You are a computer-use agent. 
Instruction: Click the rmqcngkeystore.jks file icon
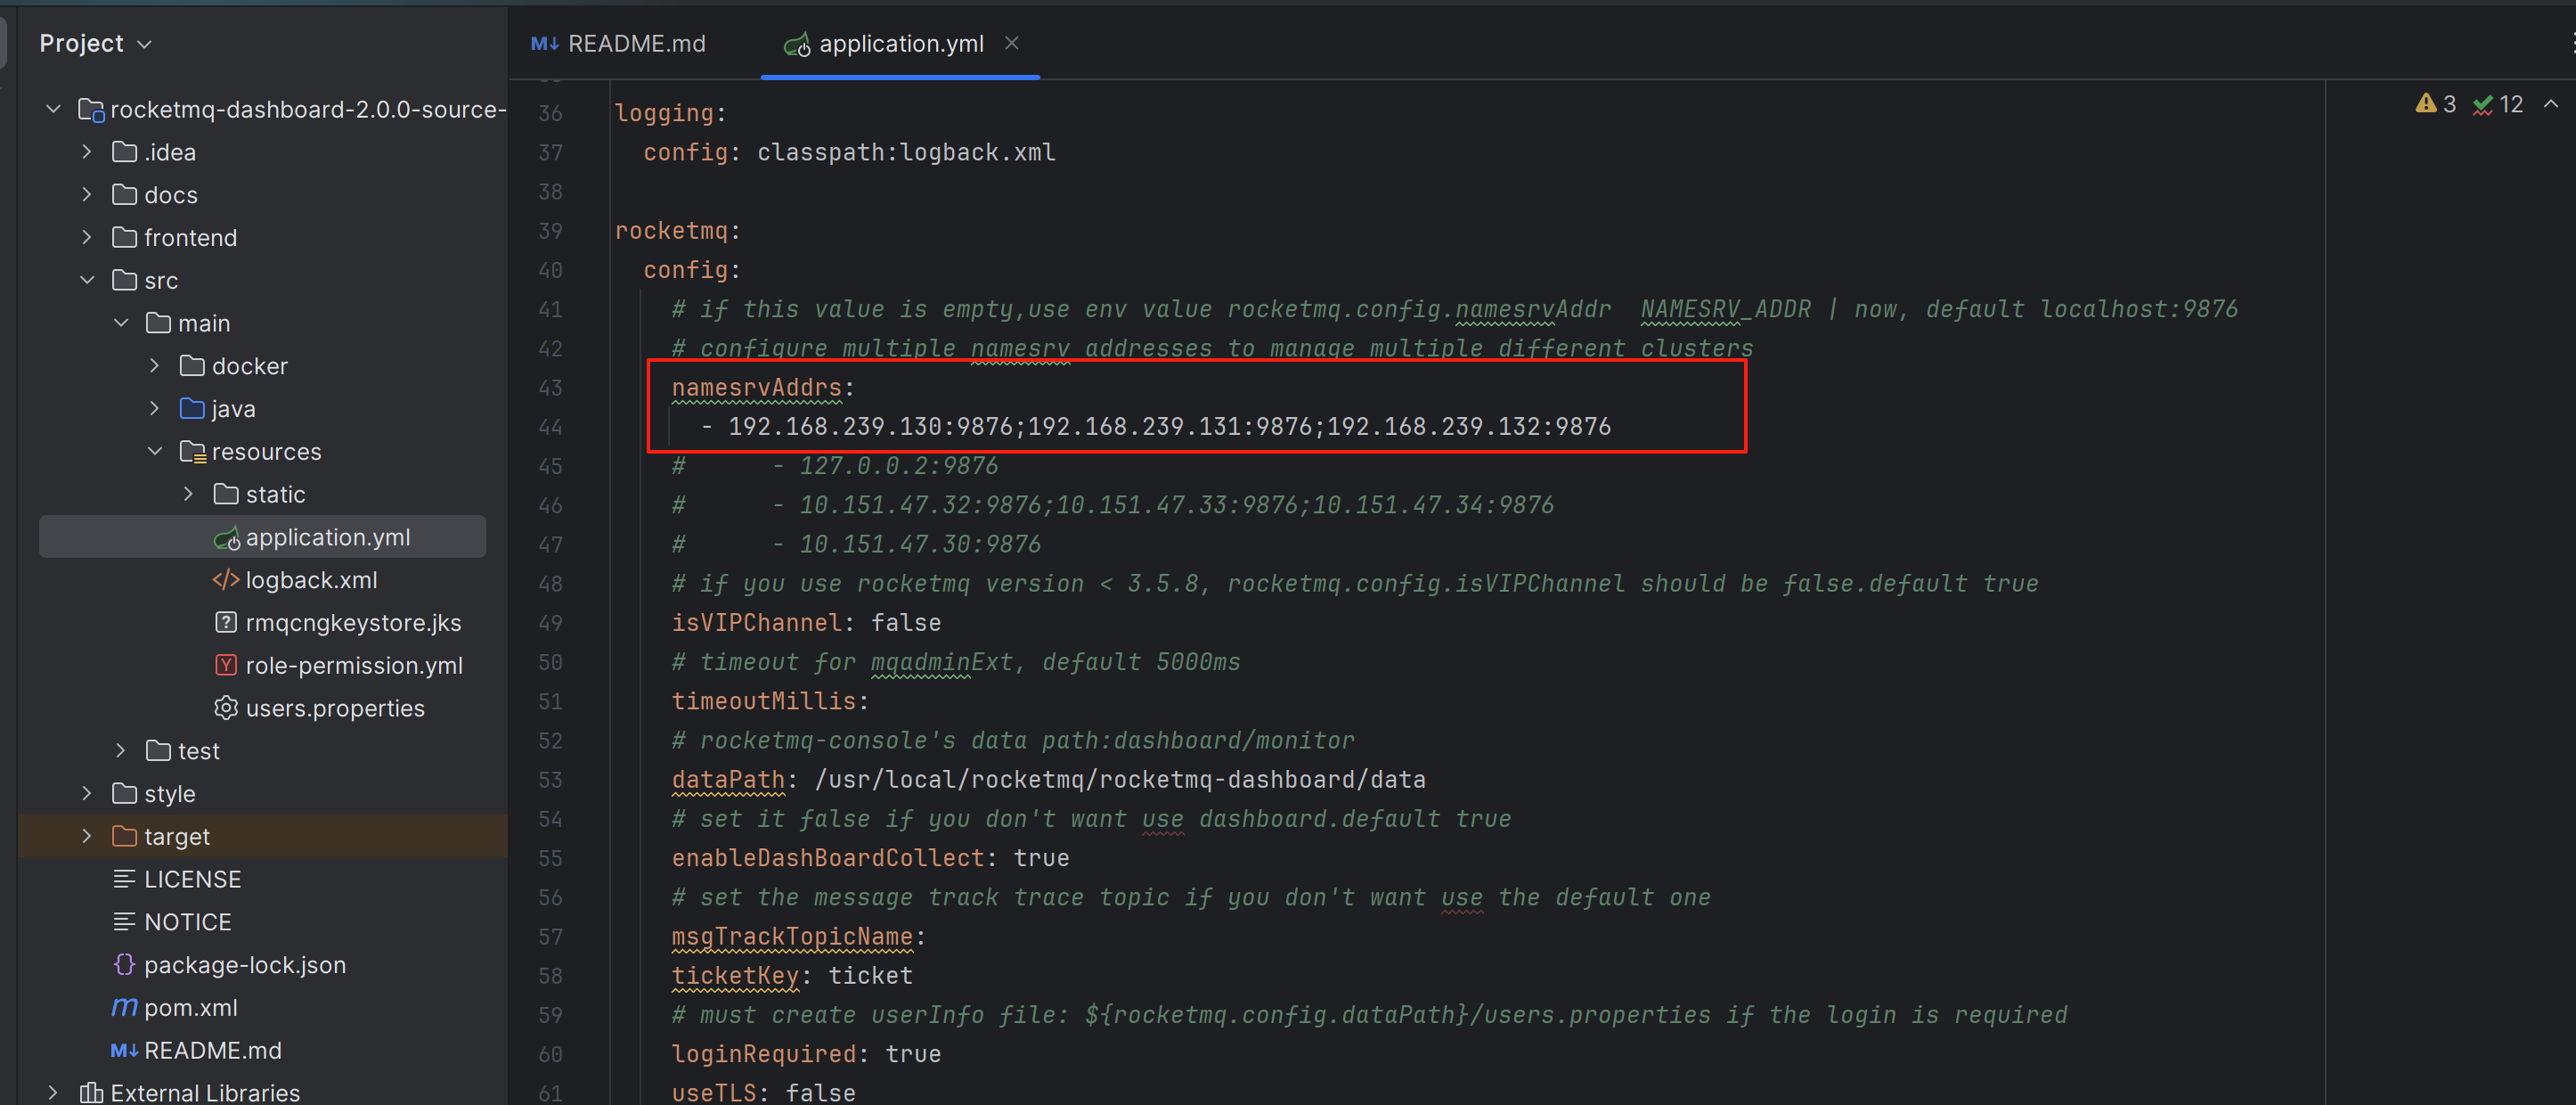(x=226, y=622)
